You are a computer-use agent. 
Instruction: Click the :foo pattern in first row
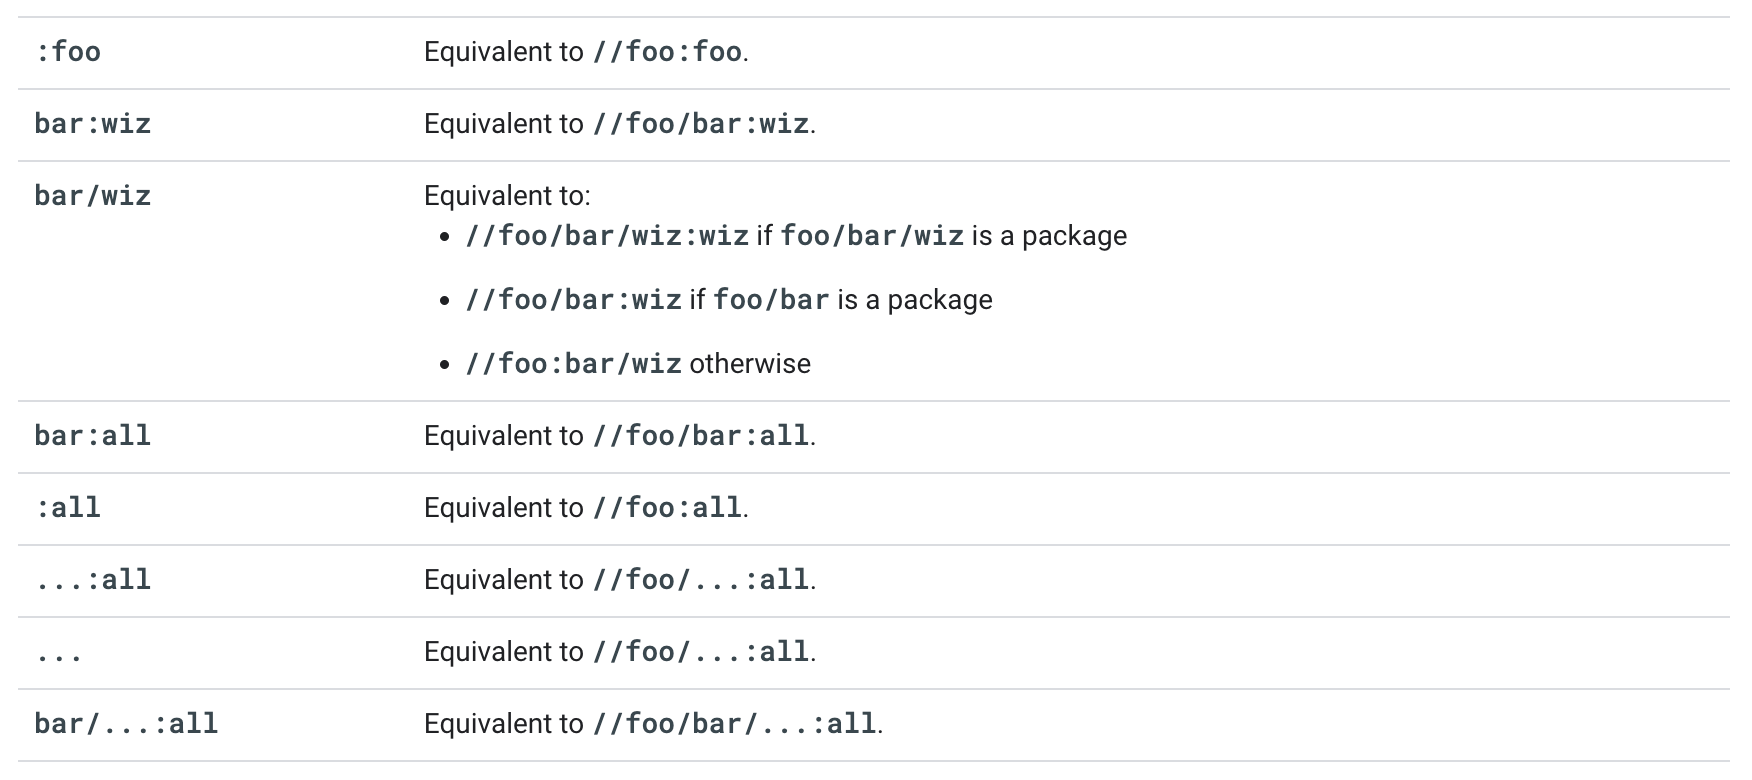pos(68,52)
